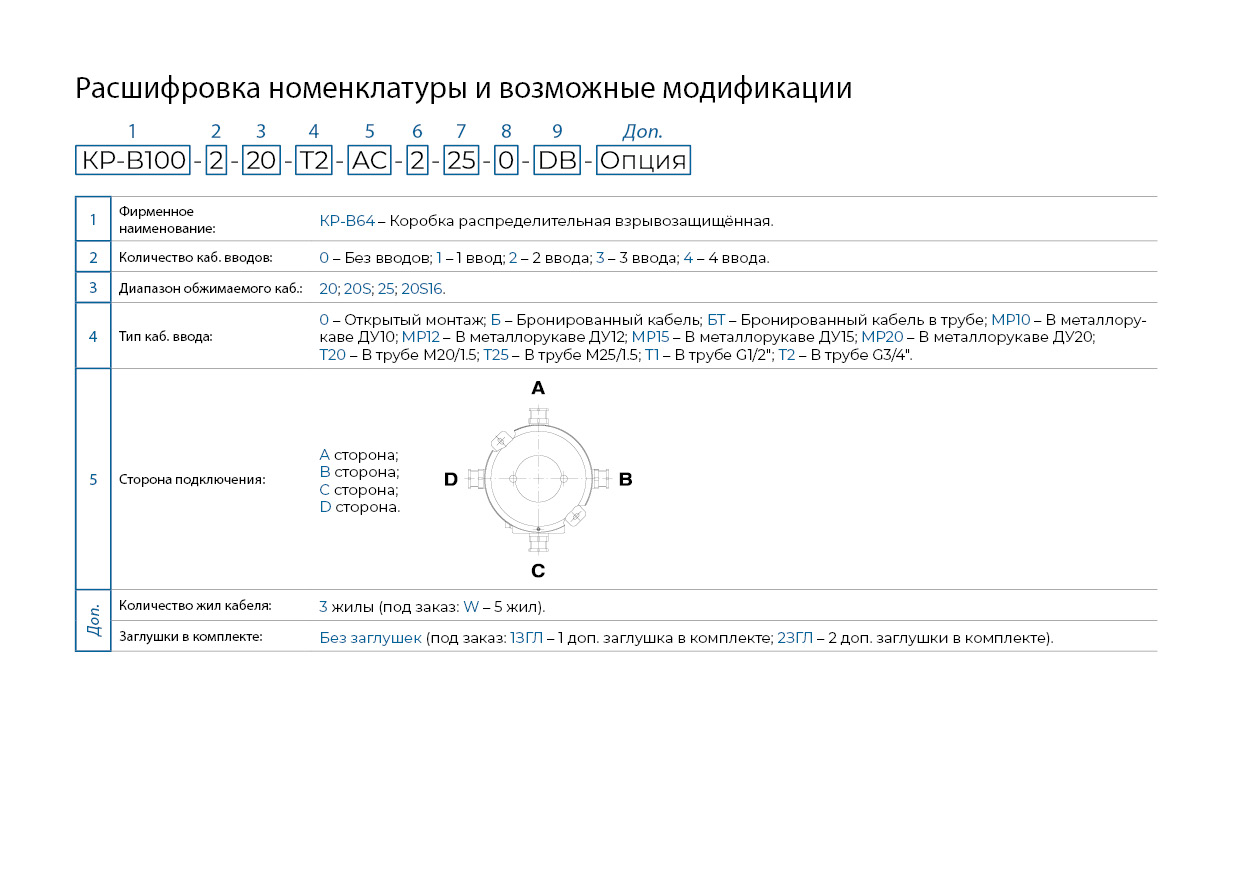Click the blue 'КР-В64' text

[347, 221]
